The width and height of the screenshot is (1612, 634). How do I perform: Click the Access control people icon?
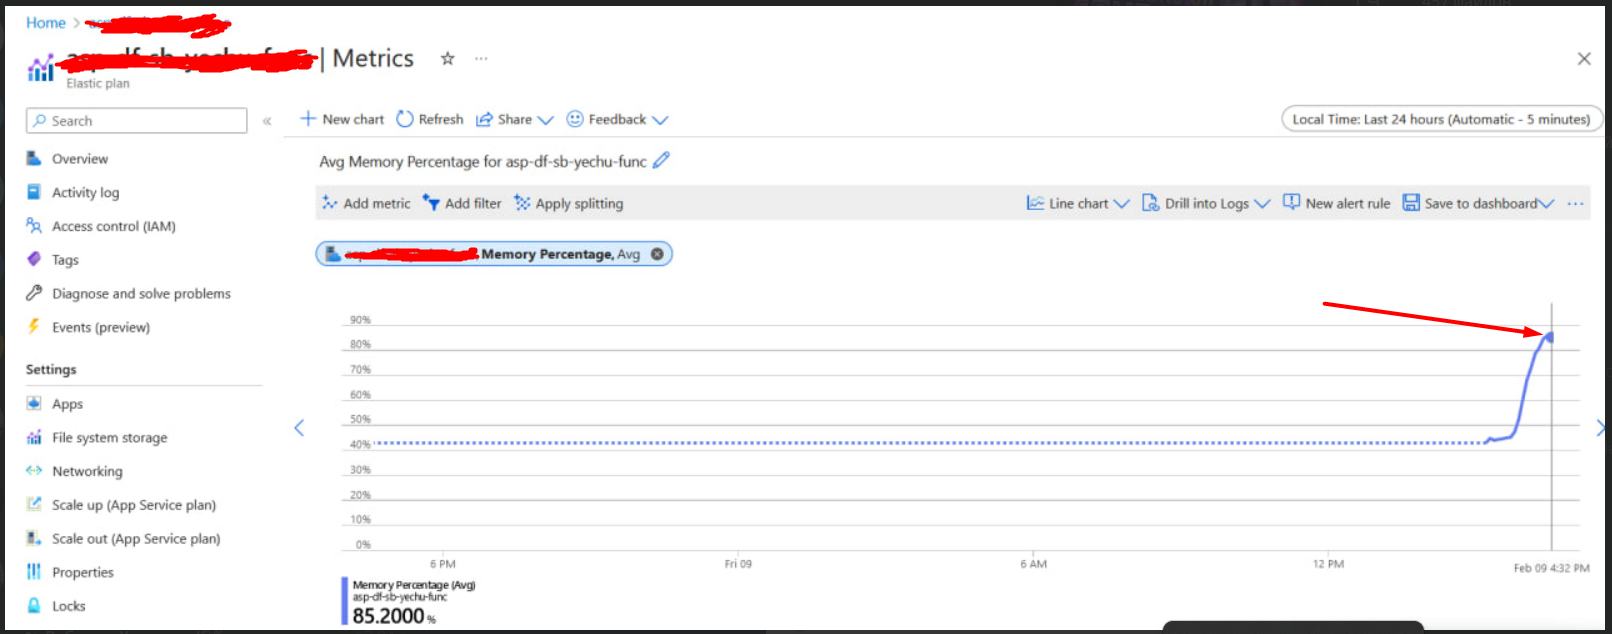(x=34, y=226)
